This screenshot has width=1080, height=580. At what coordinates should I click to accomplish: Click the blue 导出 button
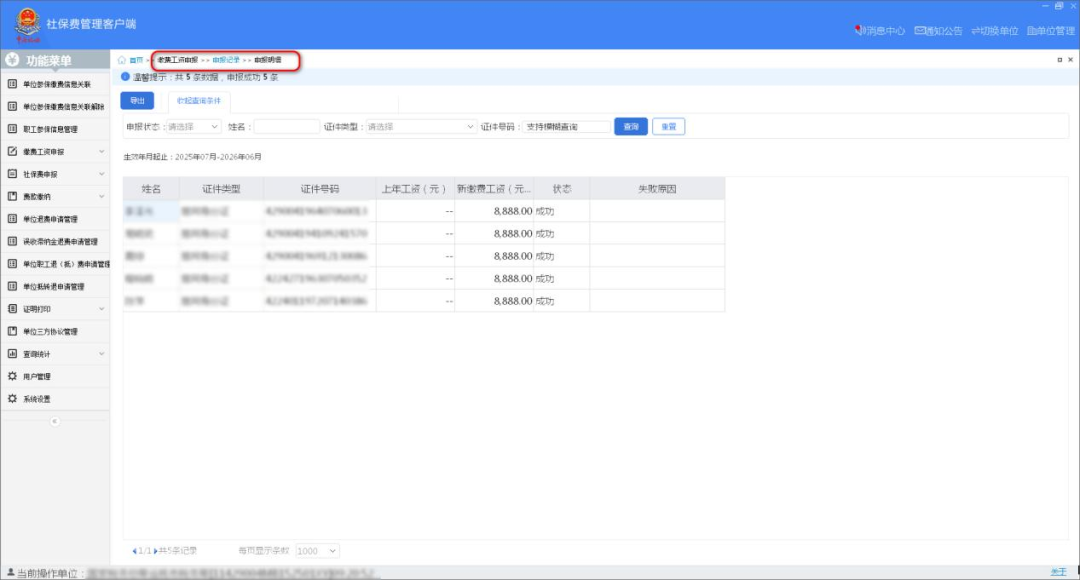[137, 101]
